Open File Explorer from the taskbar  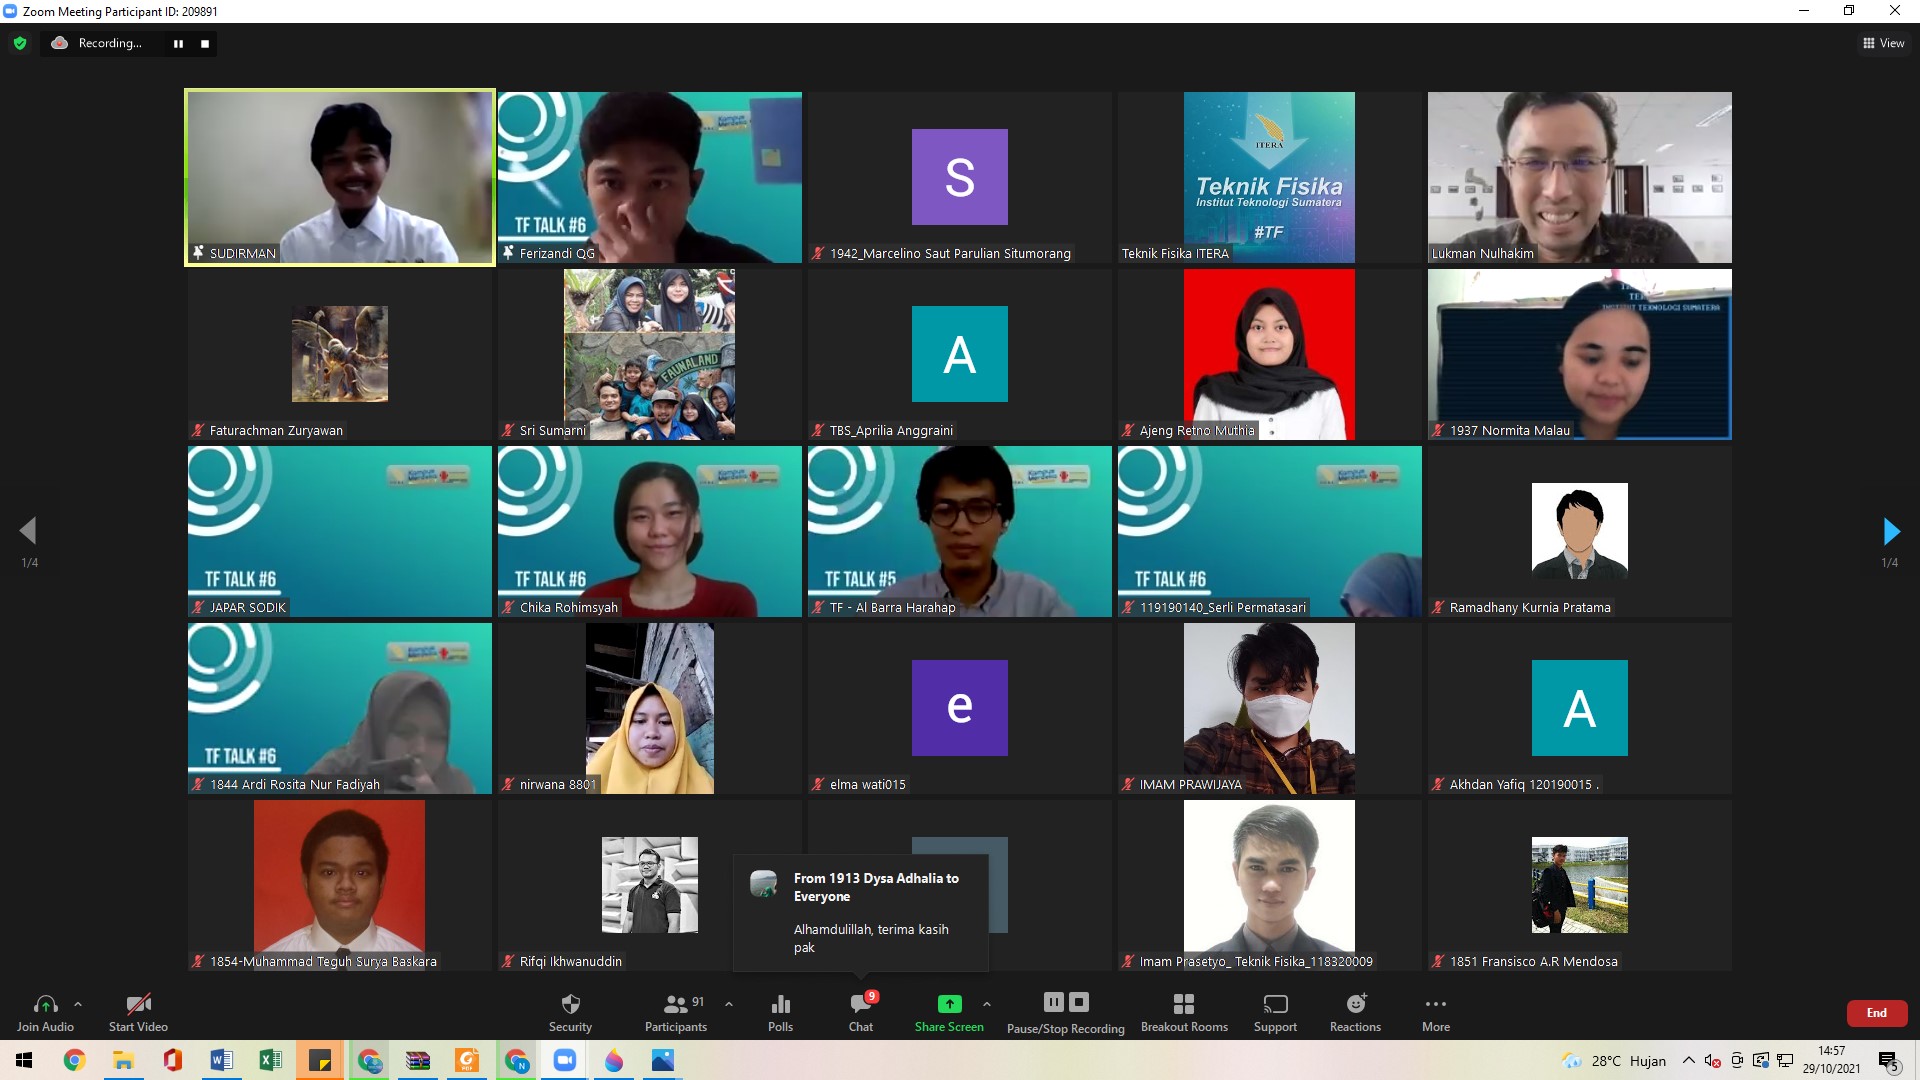[123, 1060]
